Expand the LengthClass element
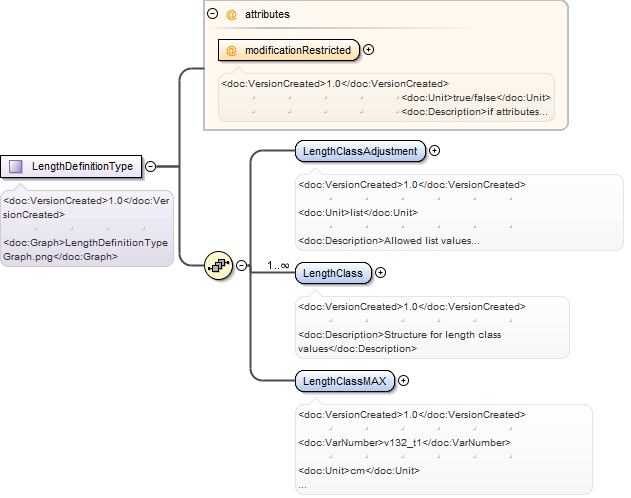 tap(380, 273)
